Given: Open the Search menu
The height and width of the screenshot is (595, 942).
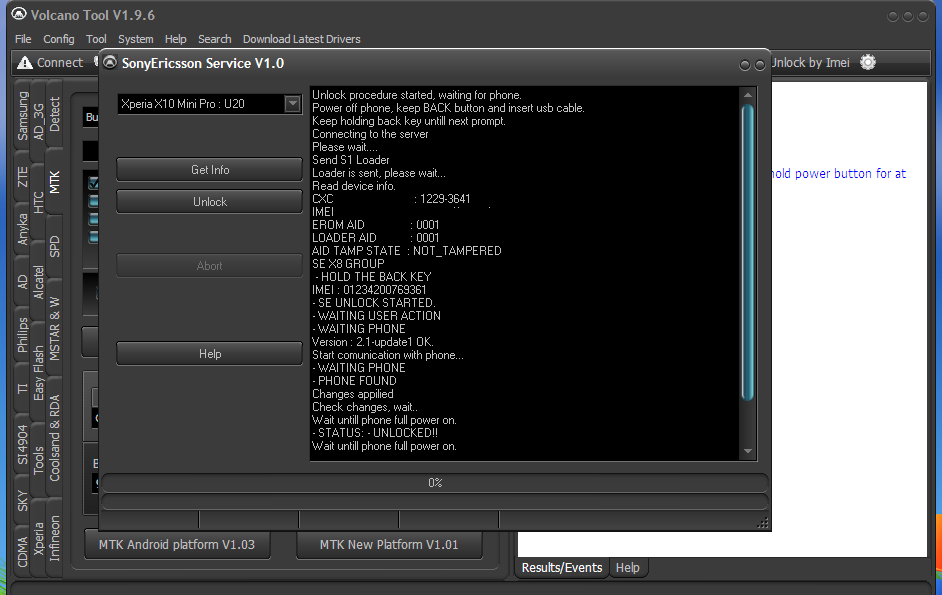Looking at the screenshot, I should click(214, 39).
